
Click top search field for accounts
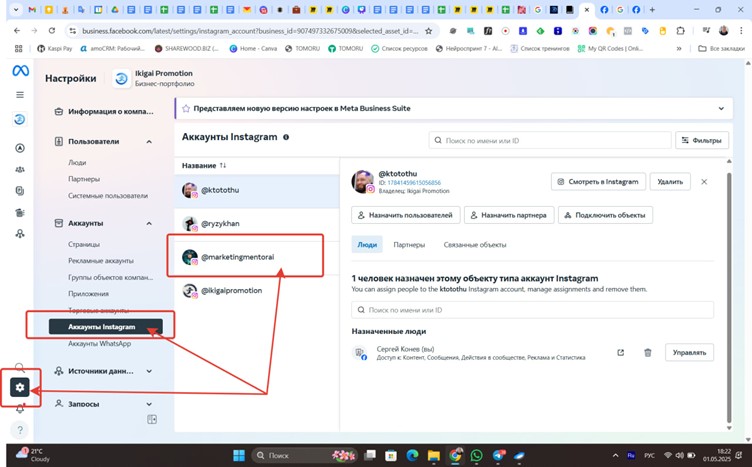point(550,140)
